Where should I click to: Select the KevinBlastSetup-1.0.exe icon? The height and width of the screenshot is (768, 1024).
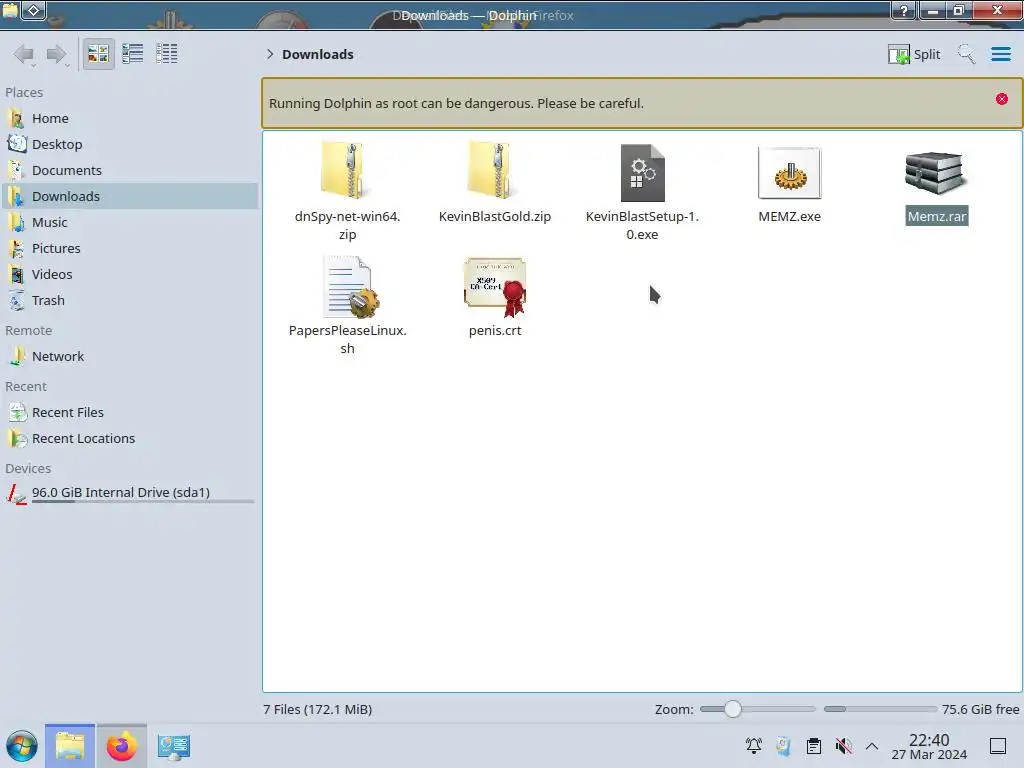pos(643,172)
